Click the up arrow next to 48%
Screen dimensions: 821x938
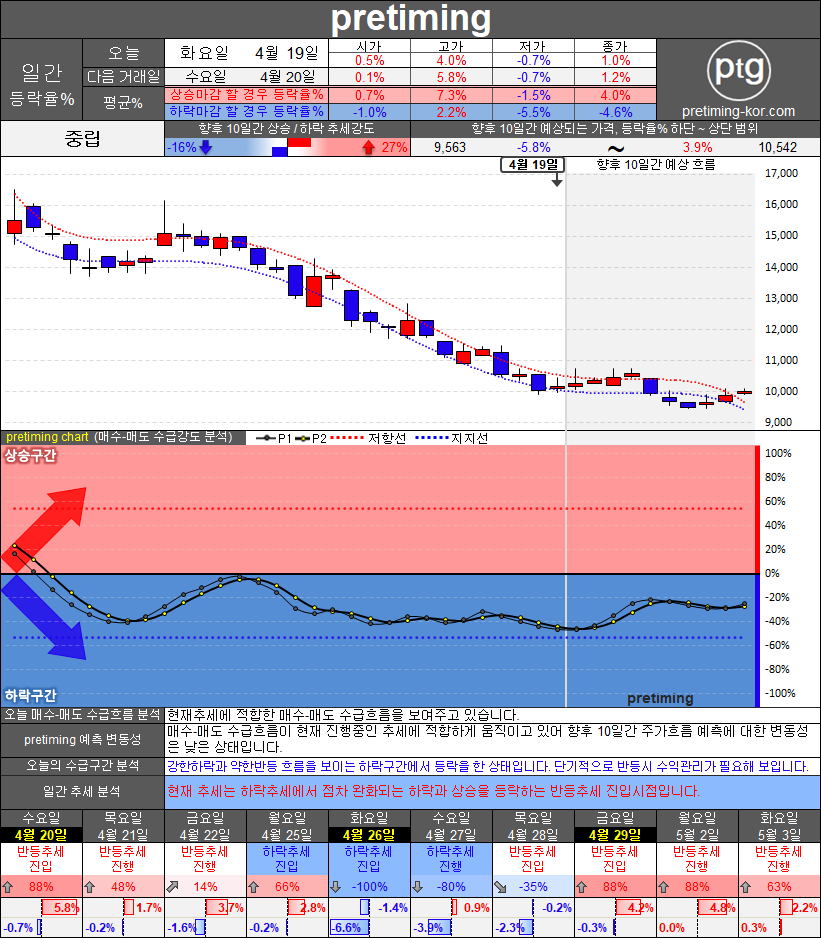89,887
